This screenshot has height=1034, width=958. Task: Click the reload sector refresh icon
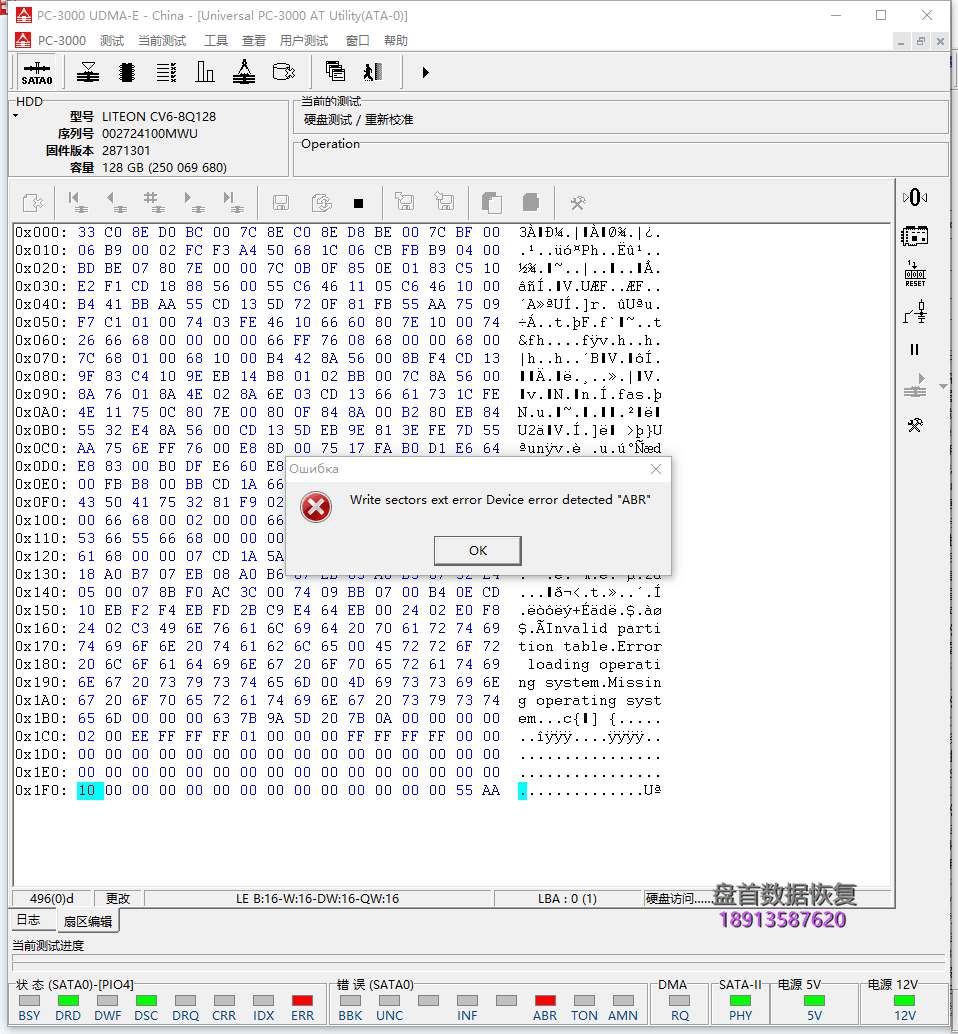click(322, 202)
